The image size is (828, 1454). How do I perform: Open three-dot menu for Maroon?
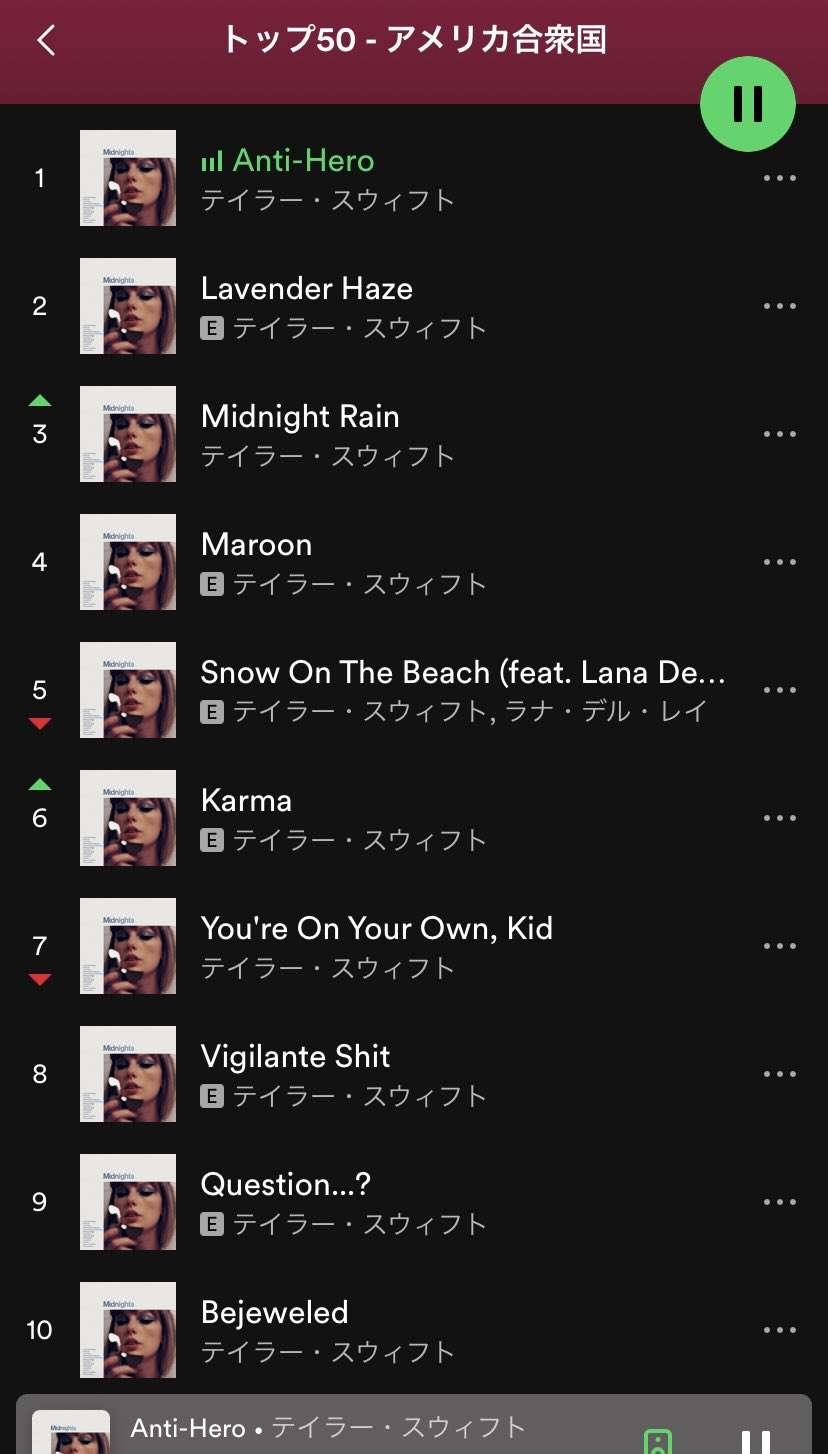coord(779,563)
